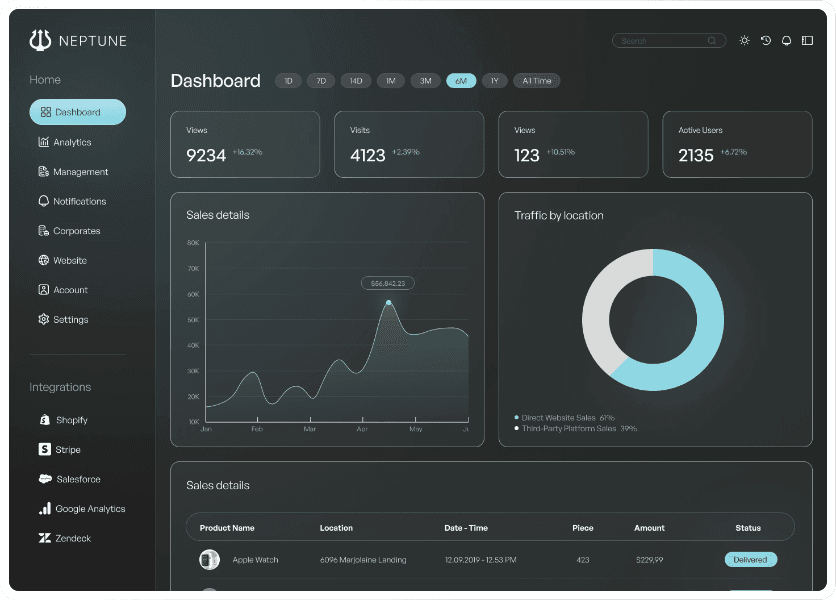Open the Analytics menu item

(72, 142)
